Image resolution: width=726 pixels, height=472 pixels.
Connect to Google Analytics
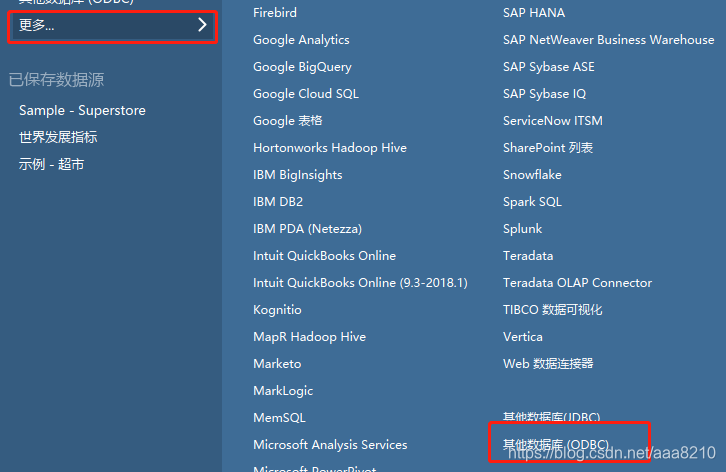pos(301,40)
